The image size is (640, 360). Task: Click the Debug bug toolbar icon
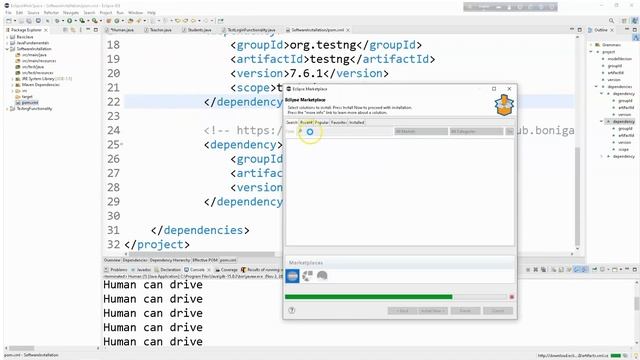tap(57, 20)
